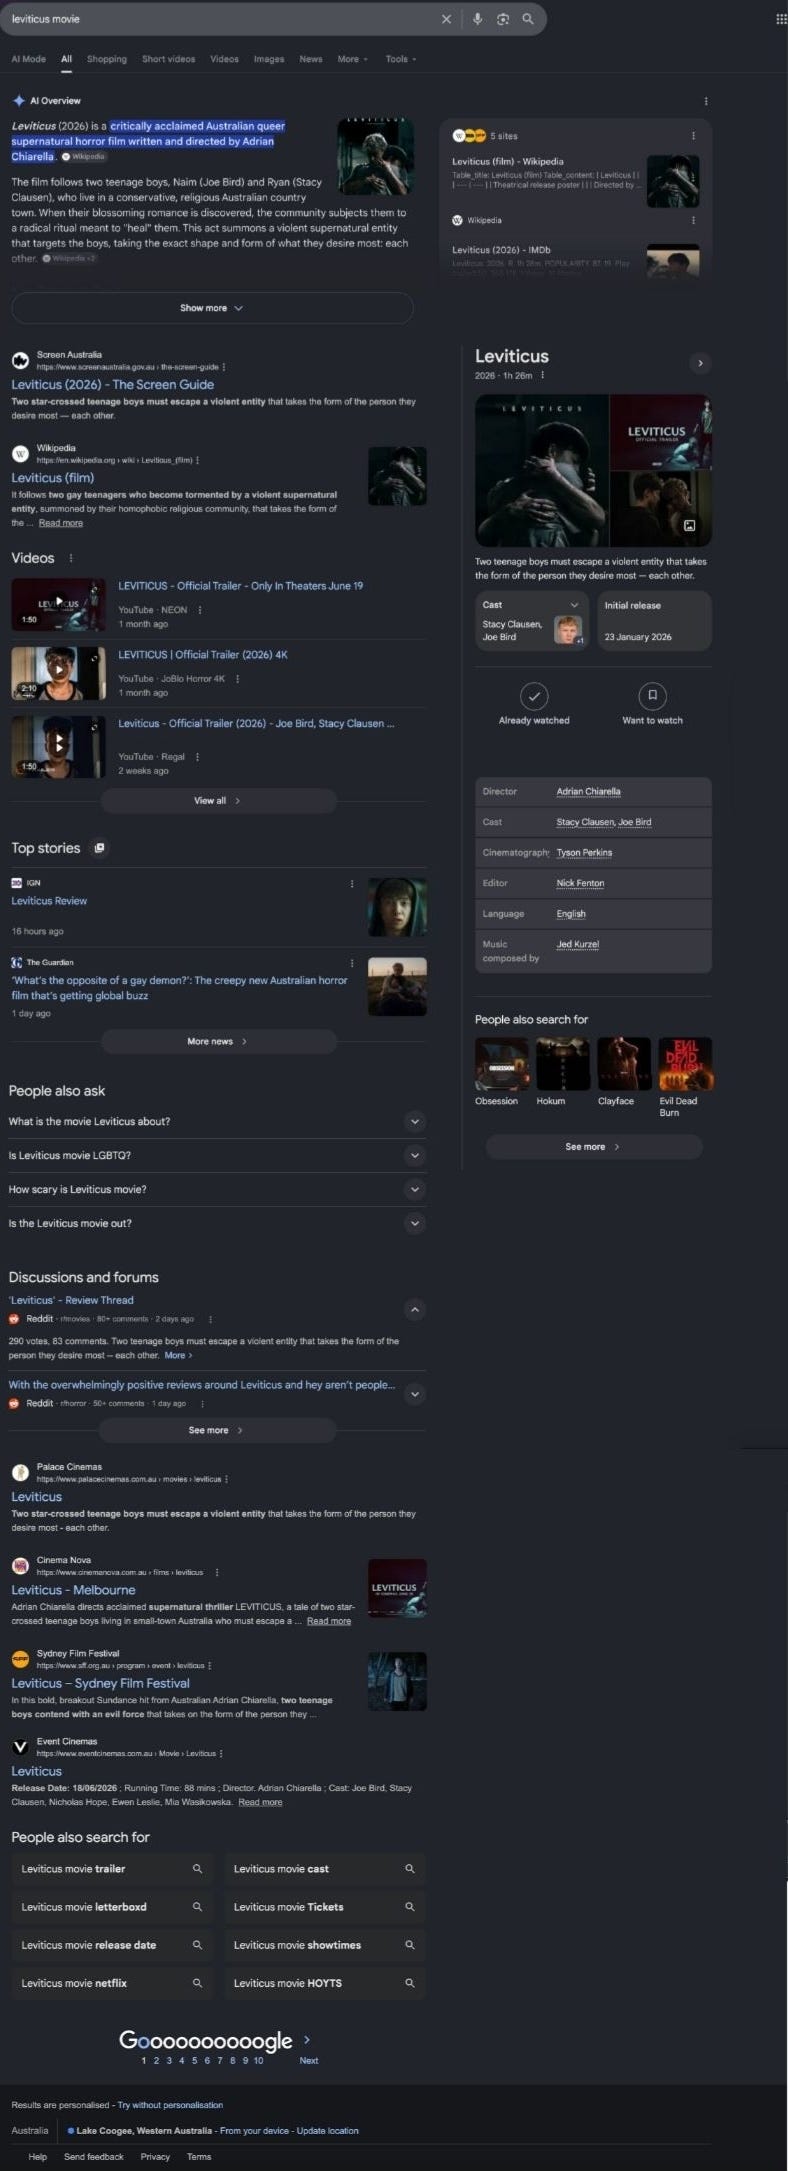This screenshot has width=788, height=2171.
Task: Submit search with magnifier icon
Action: click(x=528, y=19)
